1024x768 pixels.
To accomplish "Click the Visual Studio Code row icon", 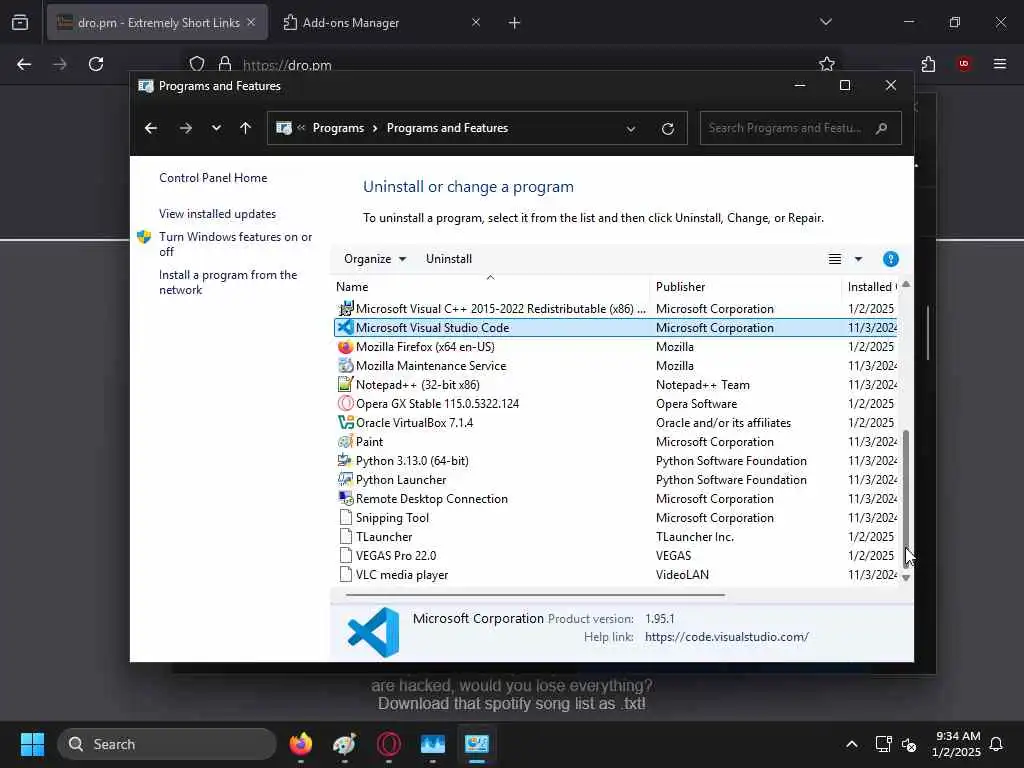I will 345,327.
